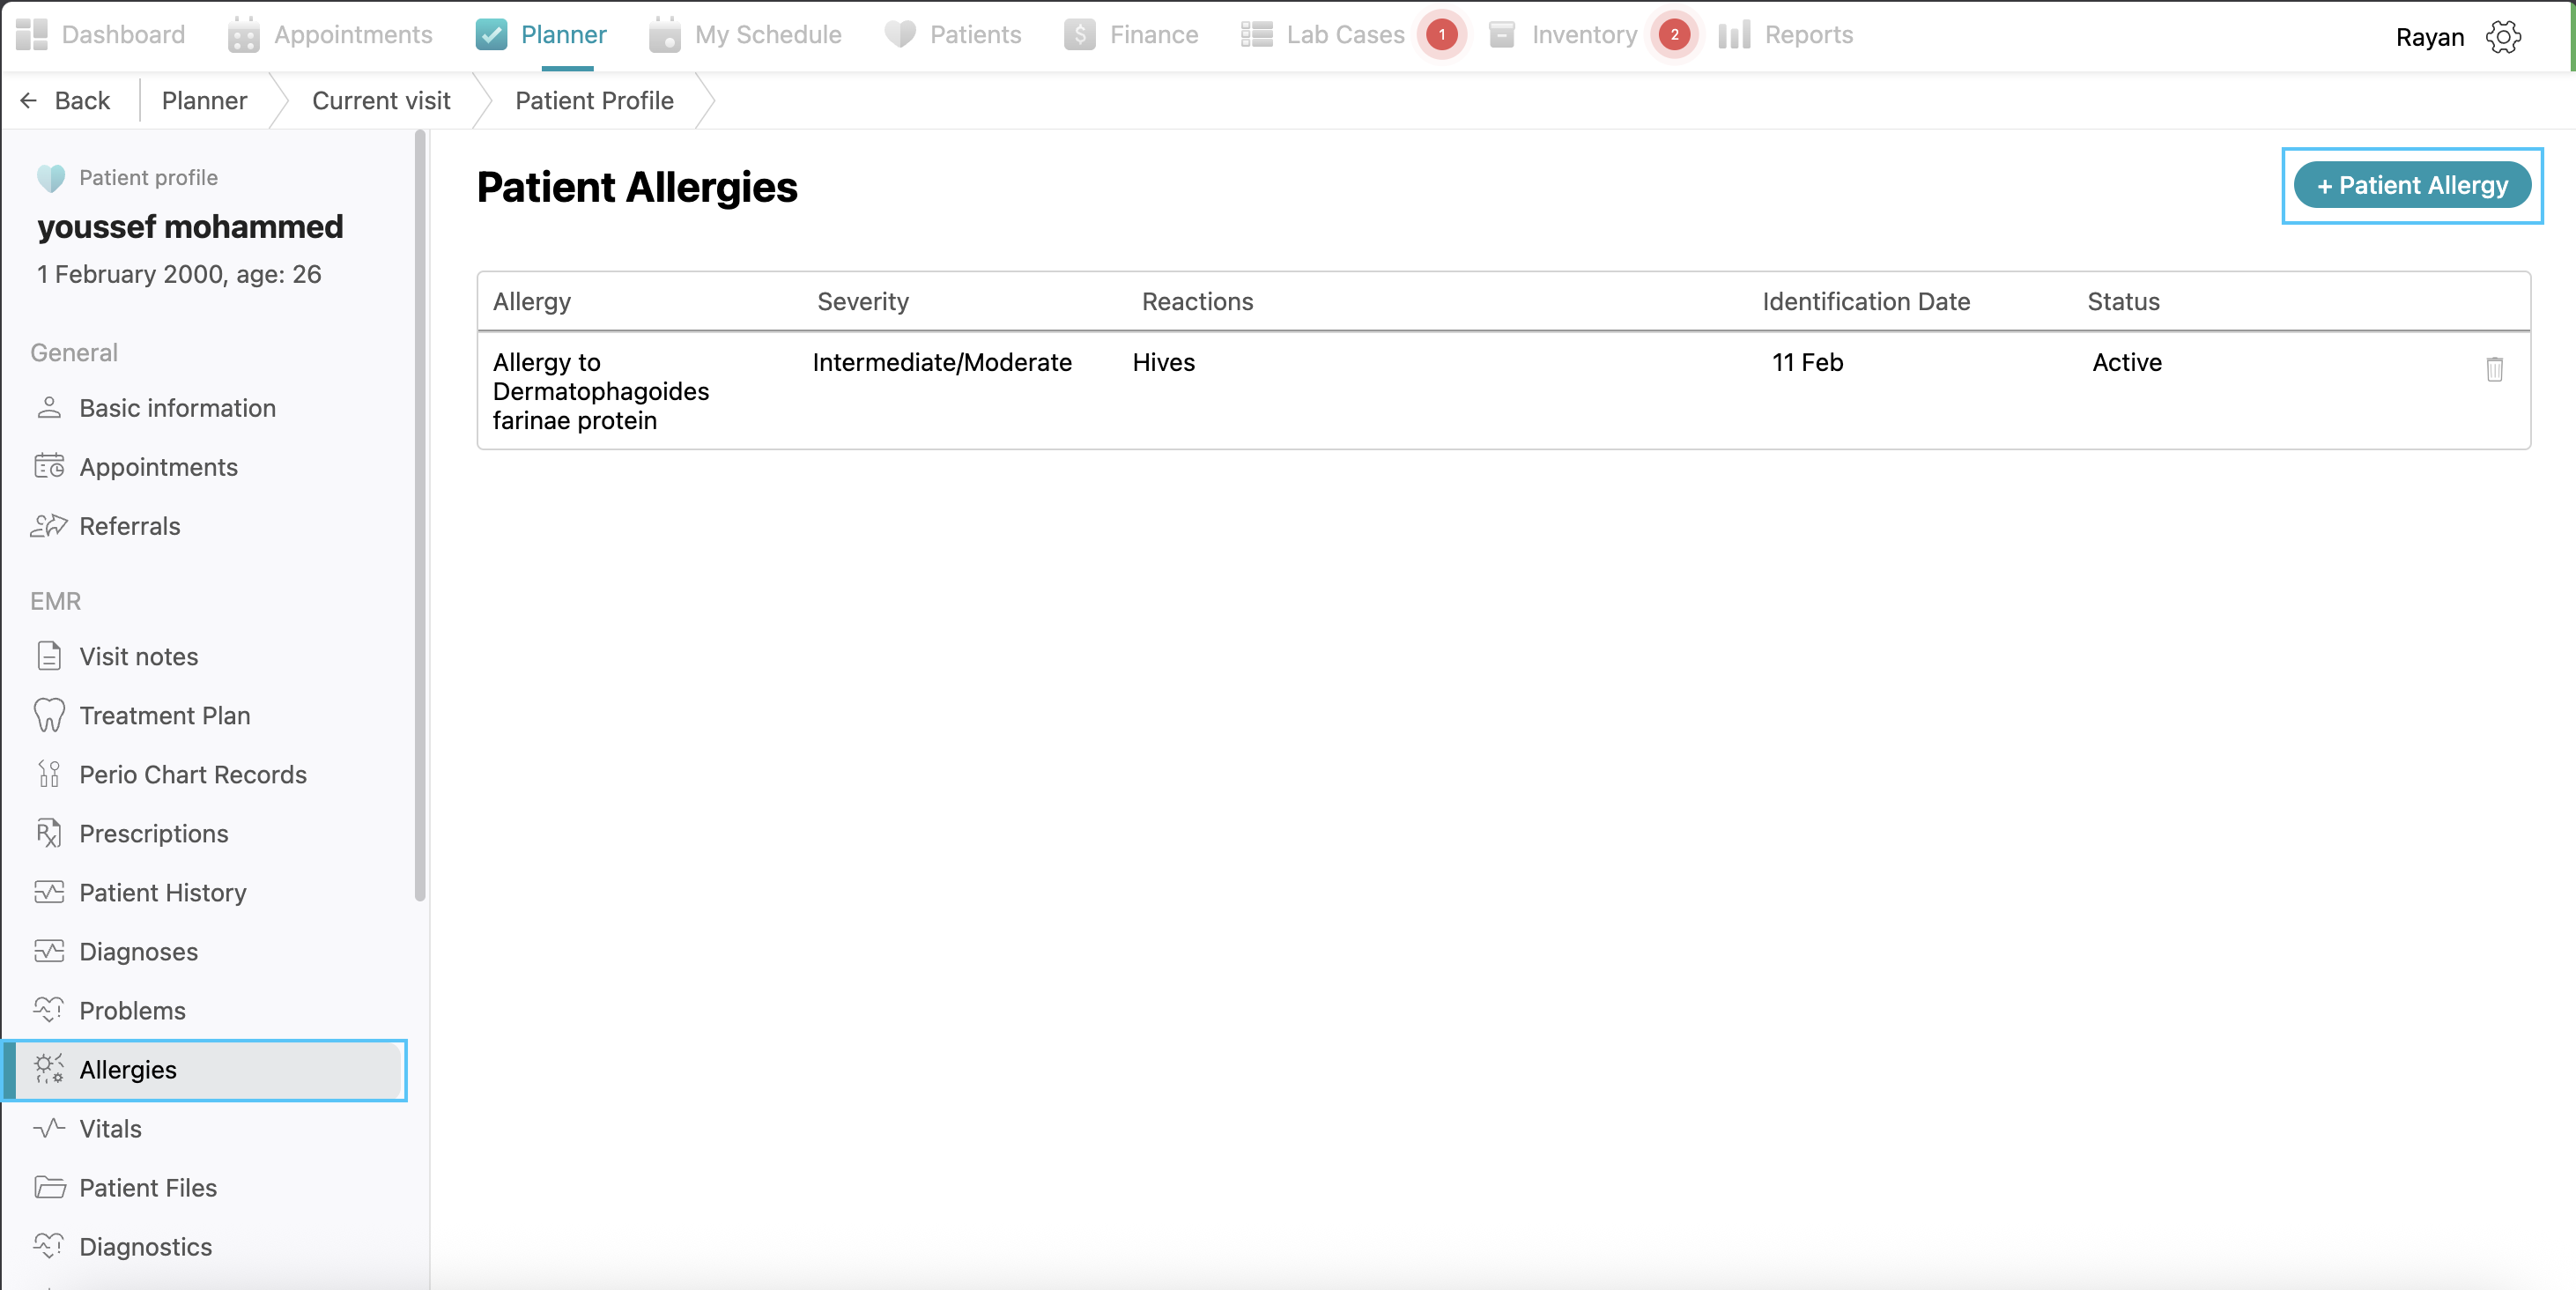This screenshot has width=2576, height=1290.
Task: Click the Vitals pulse icon
Action: [49, 1129]
